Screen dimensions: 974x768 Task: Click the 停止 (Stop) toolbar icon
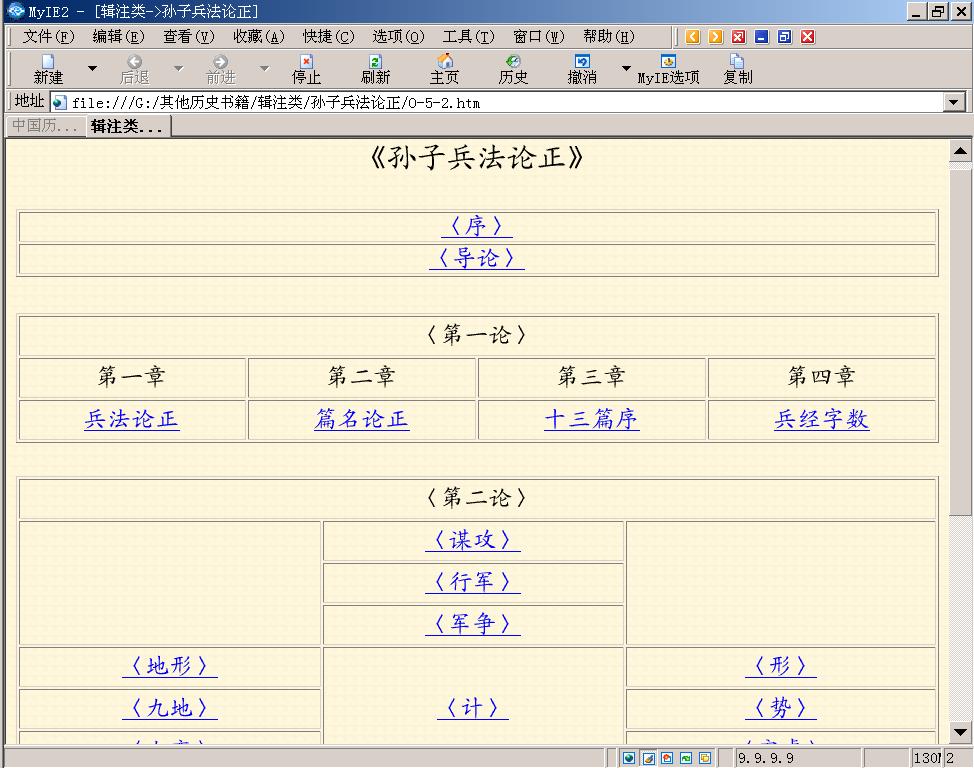point(306,68)
